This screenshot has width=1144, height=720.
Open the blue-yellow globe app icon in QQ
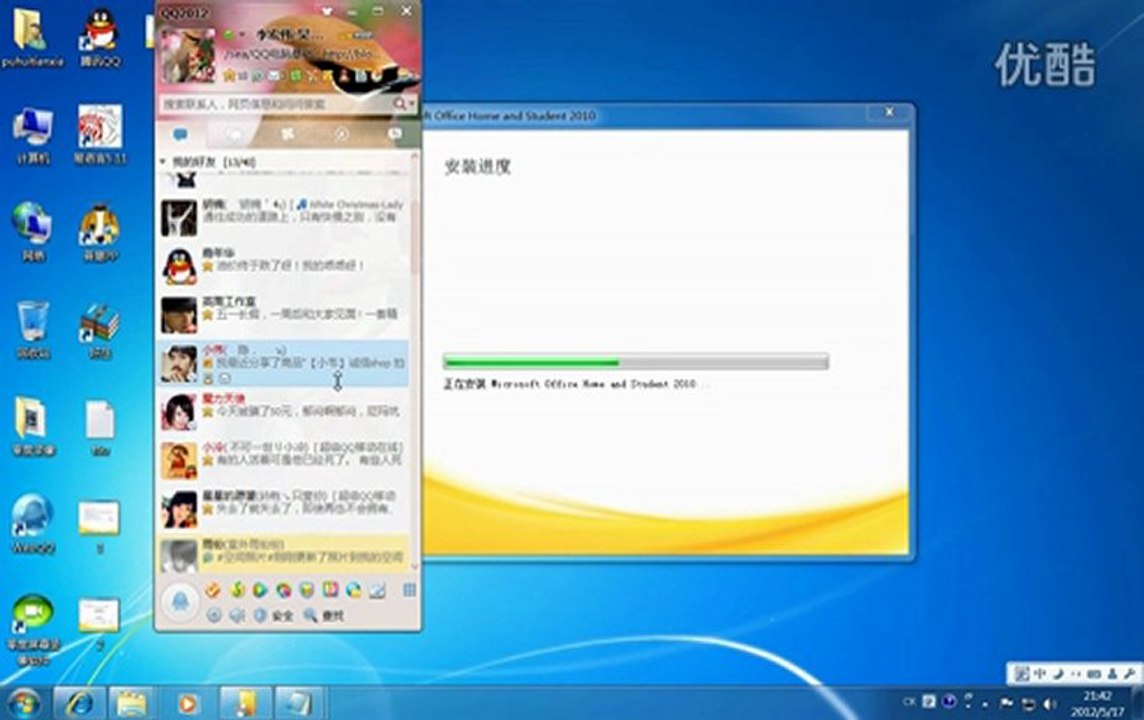click(x=354, y=589)
